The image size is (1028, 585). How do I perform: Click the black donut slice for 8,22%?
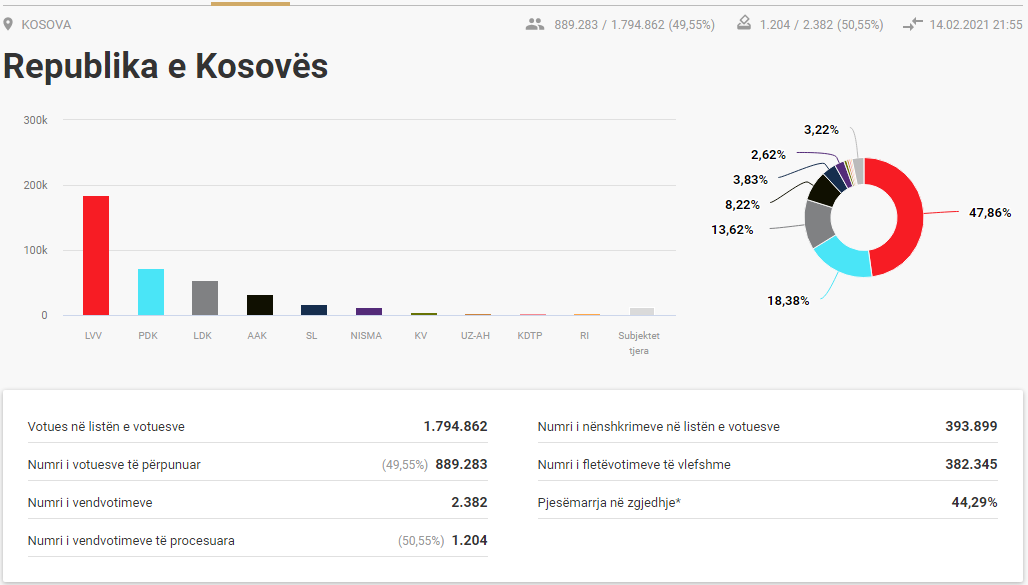(x=825, y=190)
